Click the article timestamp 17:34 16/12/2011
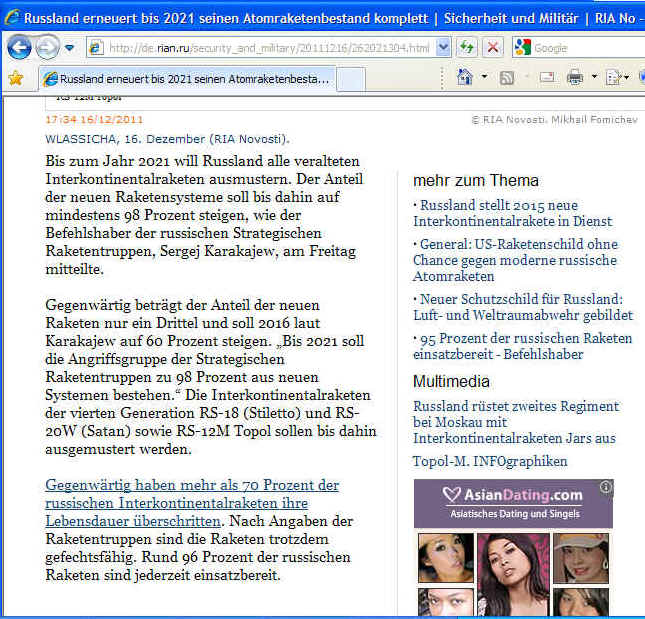The width and height of the screenshot is (645, 619). click(94, 120)
